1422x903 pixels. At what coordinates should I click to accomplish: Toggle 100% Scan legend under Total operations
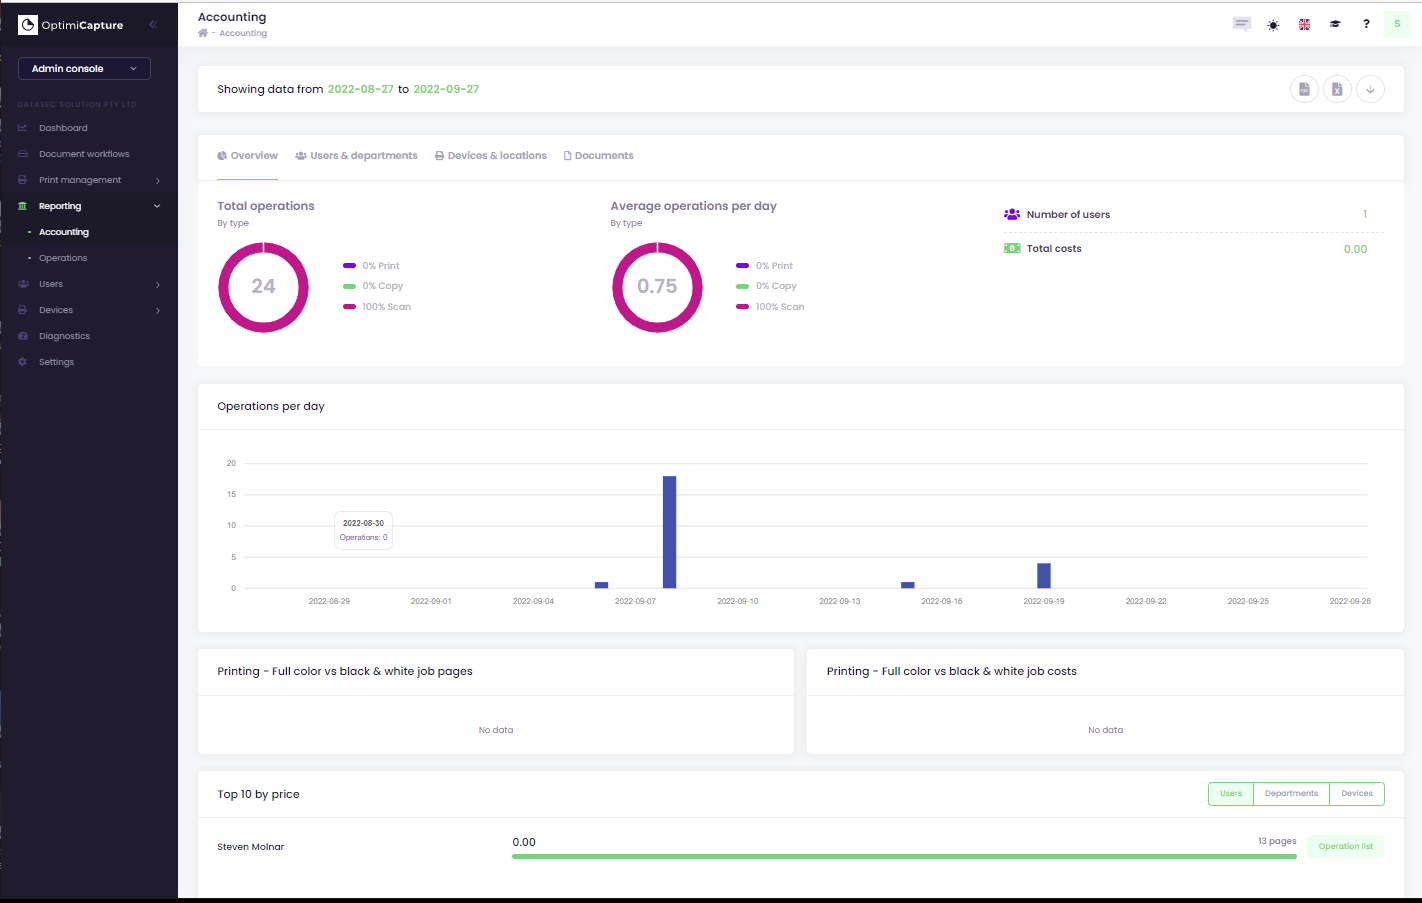tap(377, 307)
